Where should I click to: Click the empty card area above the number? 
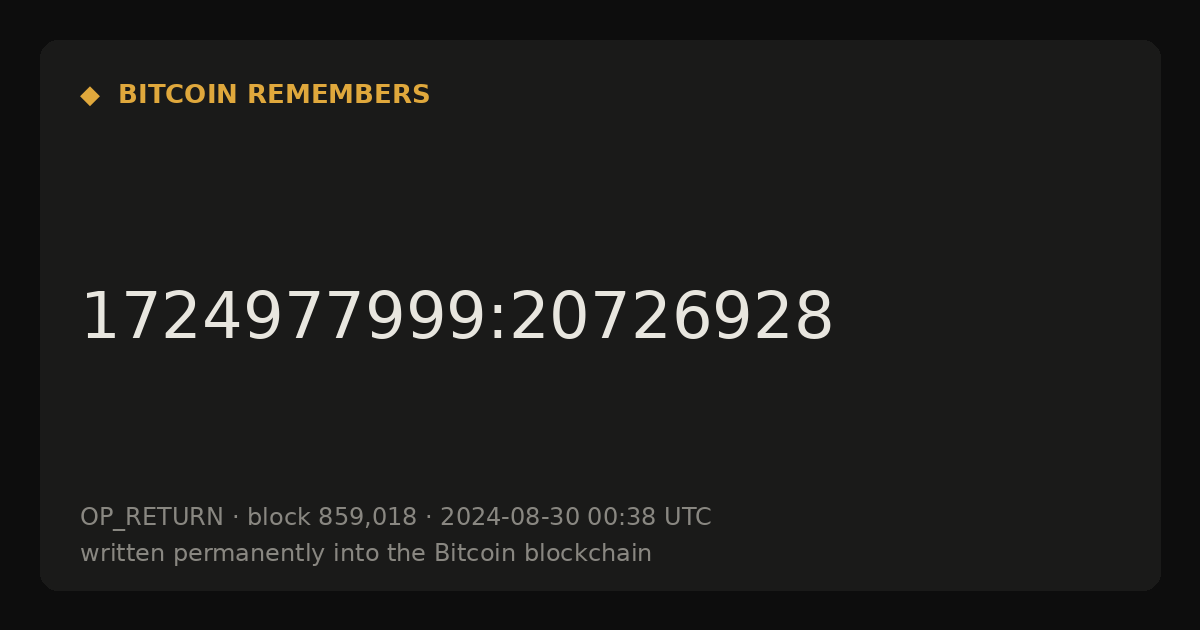pos(600,200)
